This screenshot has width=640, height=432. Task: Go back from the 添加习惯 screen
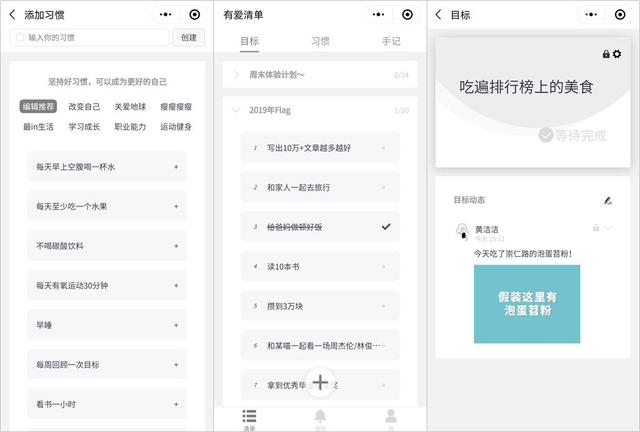(12, 15)
